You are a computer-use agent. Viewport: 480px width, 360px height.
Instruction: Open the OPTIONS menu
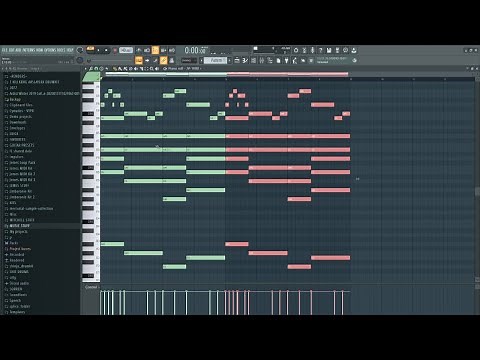(51, 50)
